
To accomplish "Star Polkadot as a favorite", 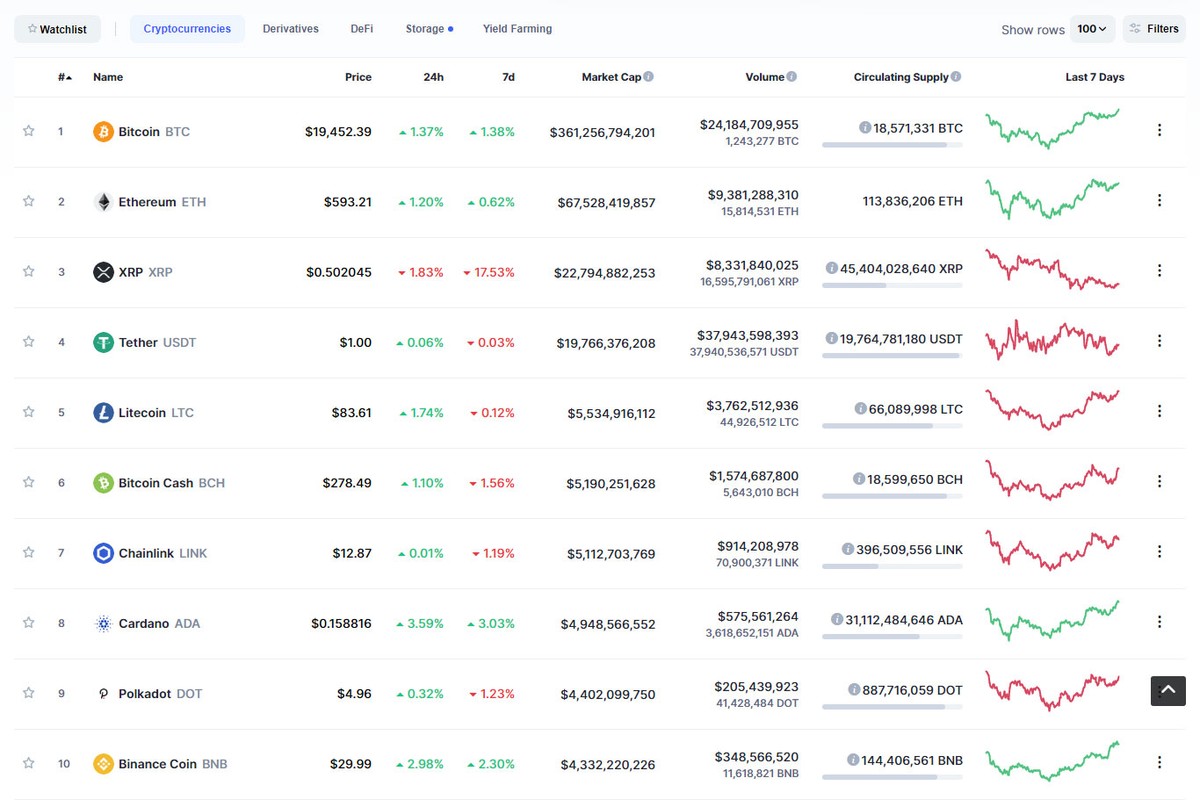I will (29, 692).
